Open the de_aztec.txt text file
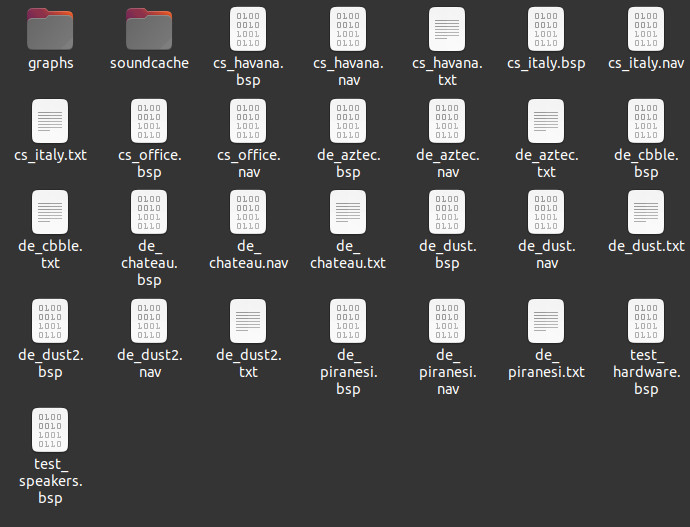The width and height of the screenshot is (690, 527). (546, 121)
